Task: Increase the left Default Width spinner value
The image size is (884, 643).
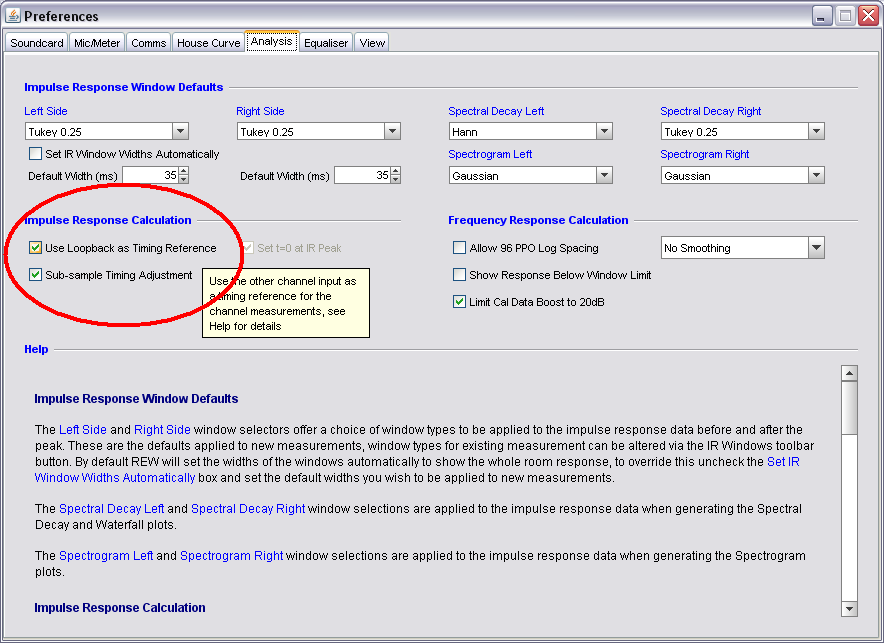Action: [x=183, y=171]
